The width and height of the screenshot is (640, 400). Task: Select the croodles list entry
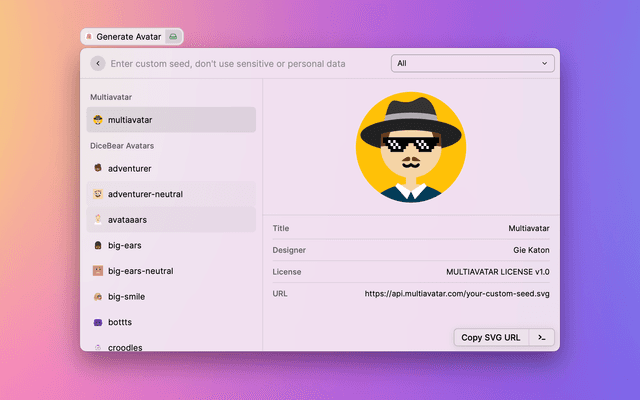124,347
